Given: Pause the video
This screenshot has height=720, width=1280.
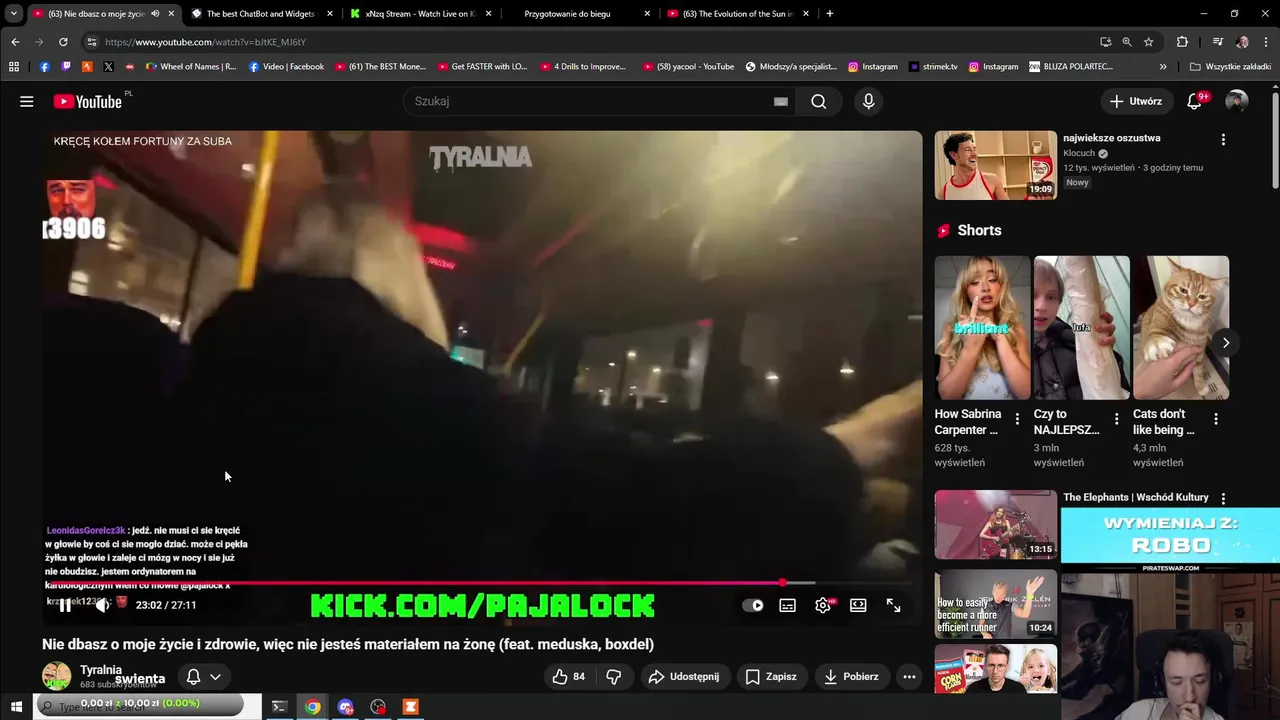Looking at the screenshot, I should 65,605.
